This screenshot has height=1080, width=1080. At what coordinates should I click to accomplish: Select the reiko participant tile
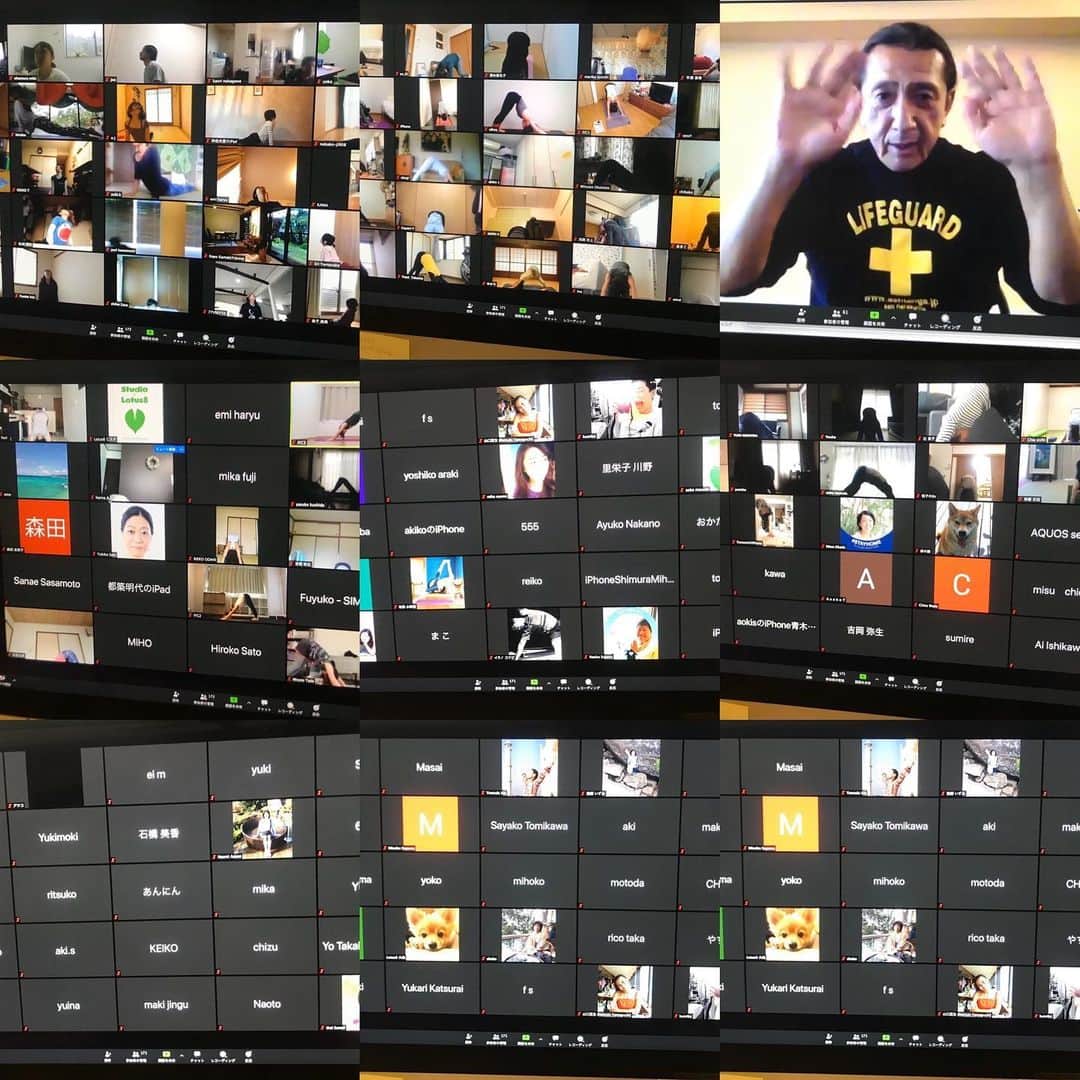tap(531, 581)
